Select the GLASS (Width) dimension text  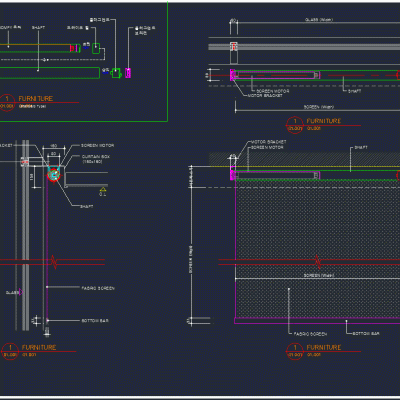(319, 20)
